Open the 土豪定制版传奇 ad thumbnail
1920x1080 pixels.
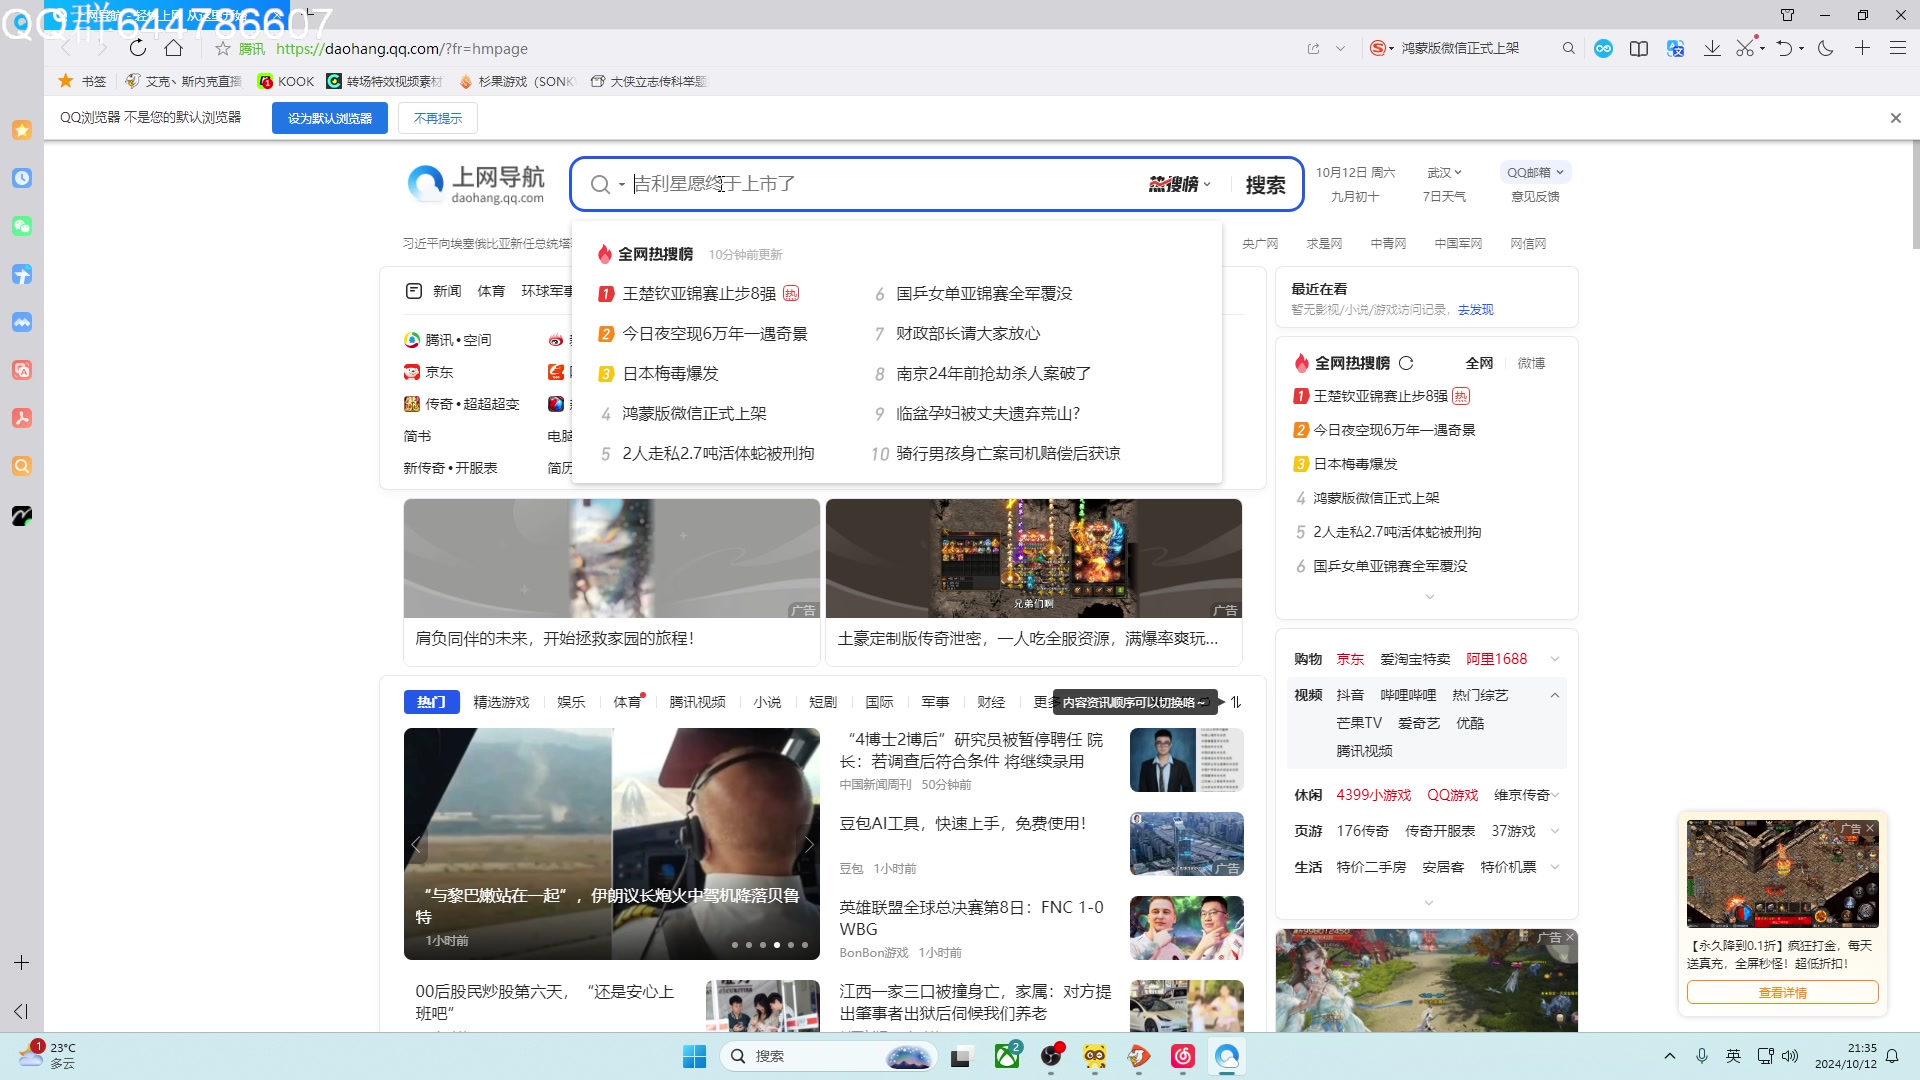click(x=1034, y=558)
